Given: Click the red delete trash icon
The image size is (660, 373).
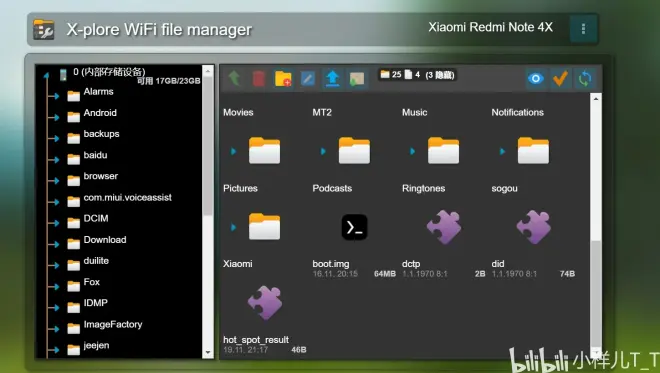Looking at the screenshot, I should coord(258,79).
